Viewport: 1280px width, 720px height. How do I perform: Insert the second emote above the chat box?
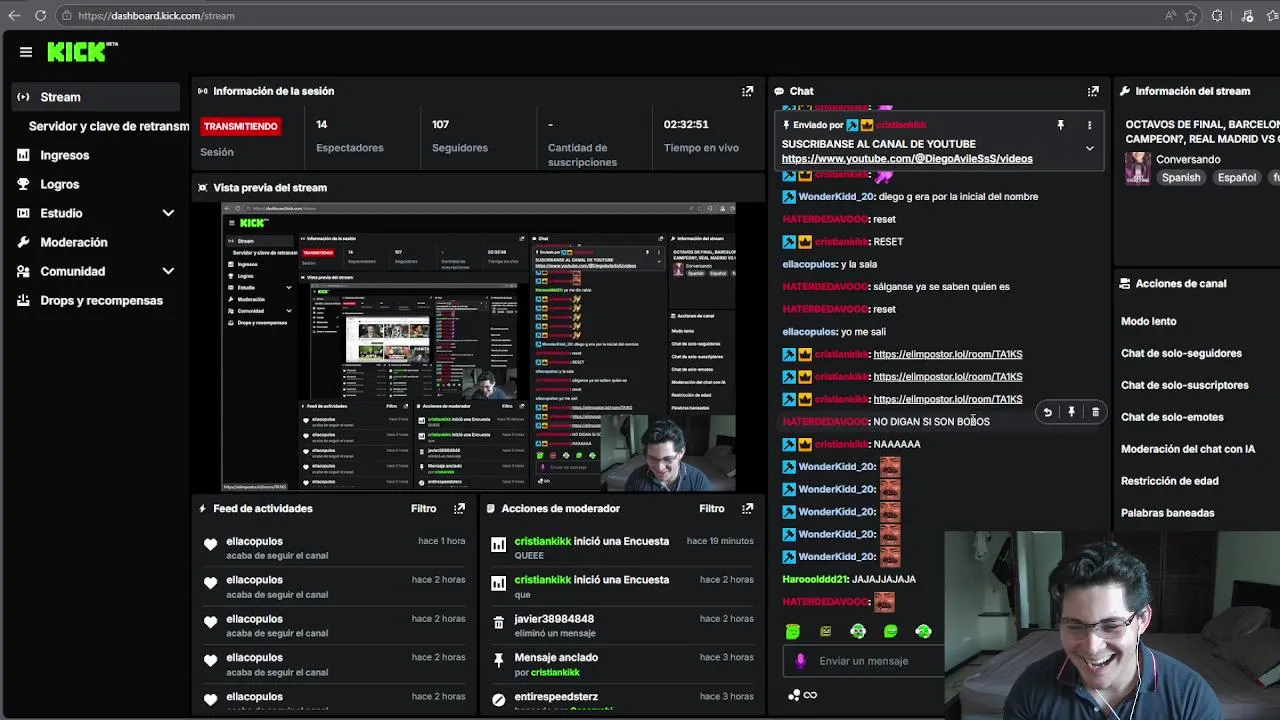pos(825,631)
